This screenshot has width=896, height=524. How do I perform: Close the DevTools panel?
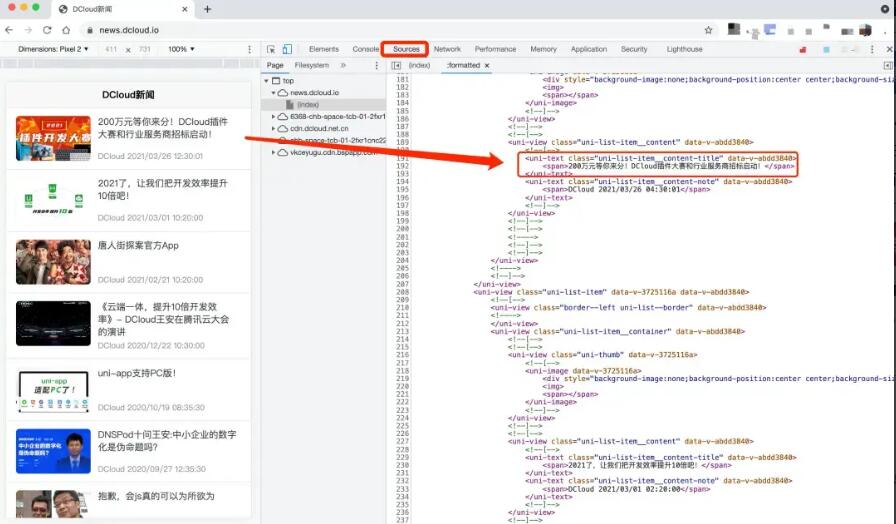tap(889, 49)
